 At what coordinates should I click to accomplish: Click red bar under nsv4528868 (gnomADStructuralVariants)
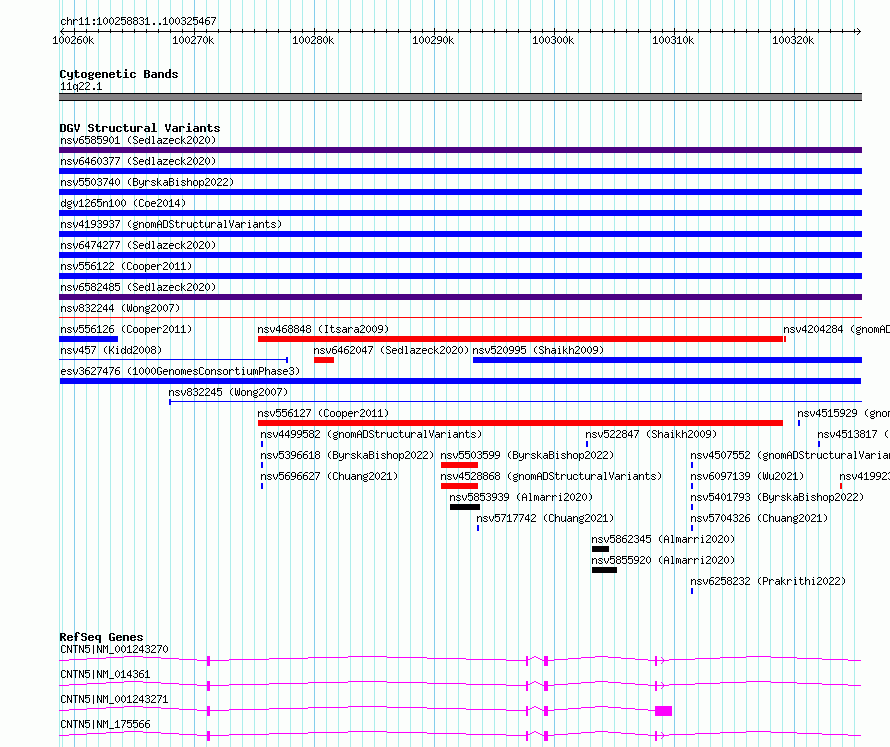click(x=459, y=486)
